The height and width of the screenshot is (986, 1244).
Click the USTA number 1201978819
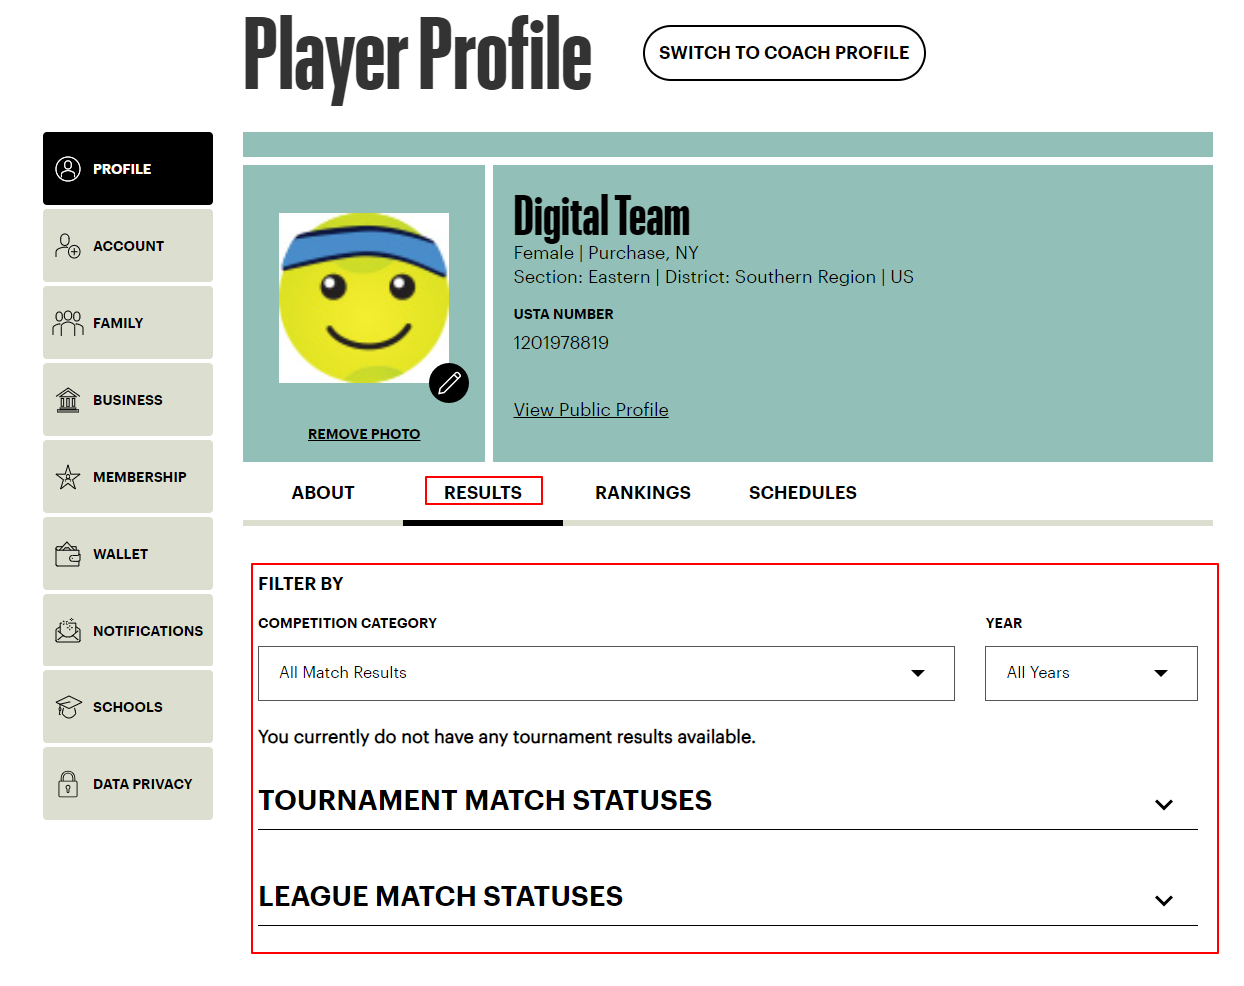point(561,343)
